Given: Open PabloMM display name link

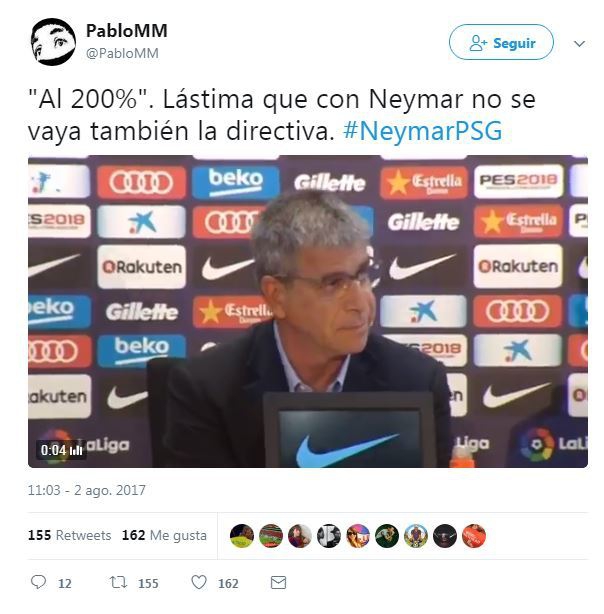Looking at the screenshot, I should [127, 31].
